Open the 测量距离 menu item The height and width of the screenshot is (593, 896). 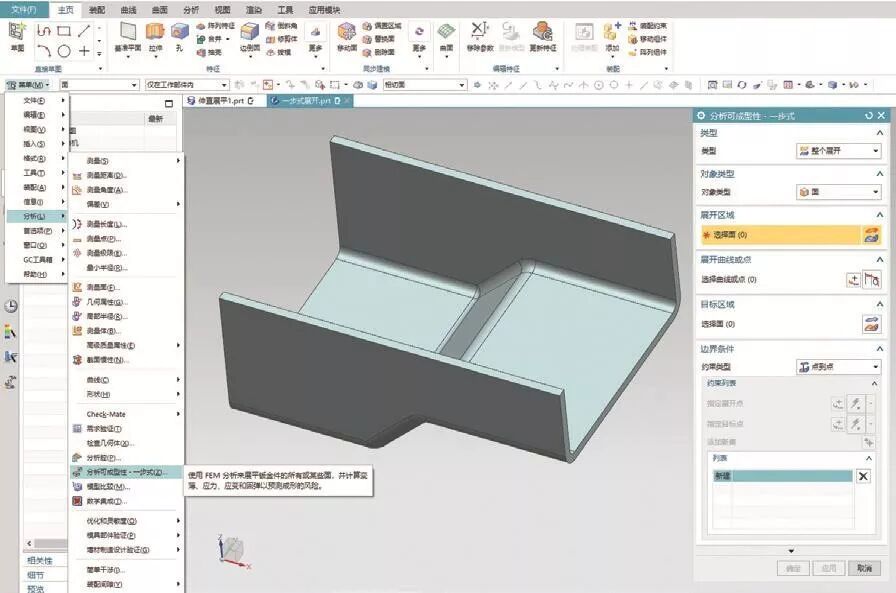tap(105, 175)
